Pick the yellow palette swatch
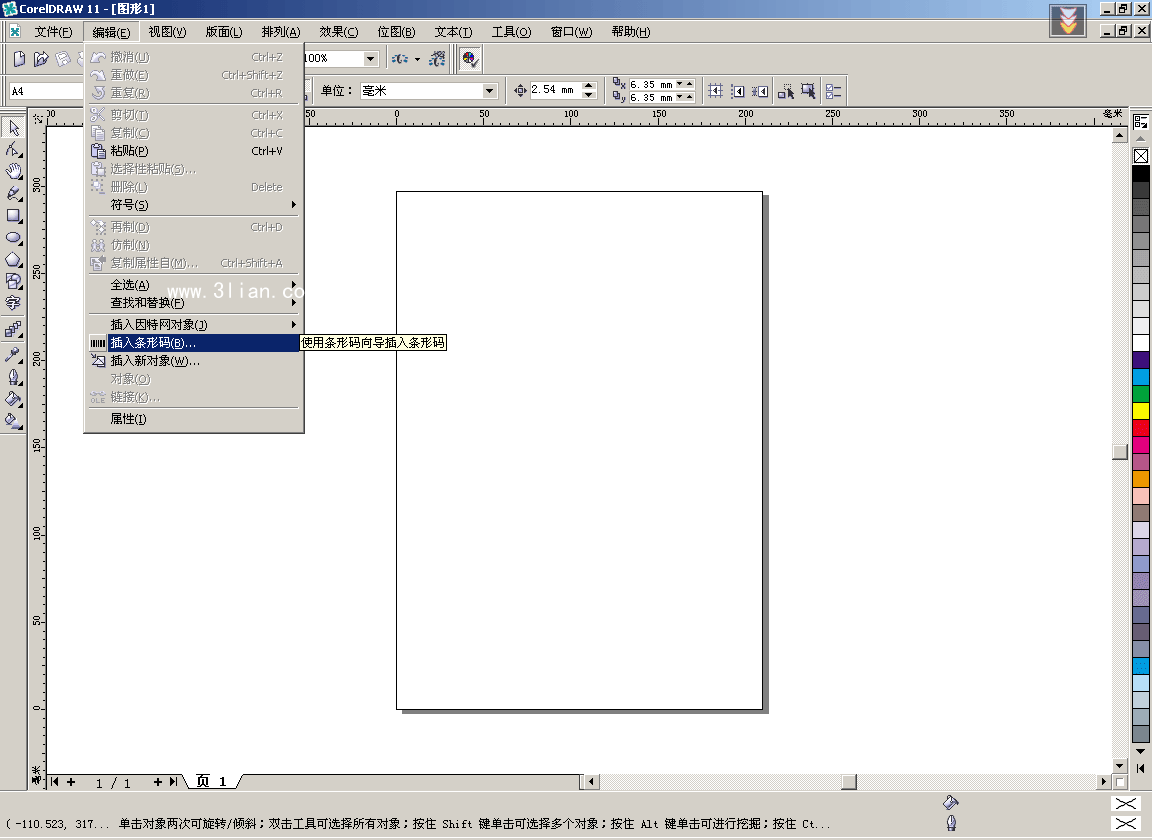1152x840 pixels. click(x=1140, y=410)
